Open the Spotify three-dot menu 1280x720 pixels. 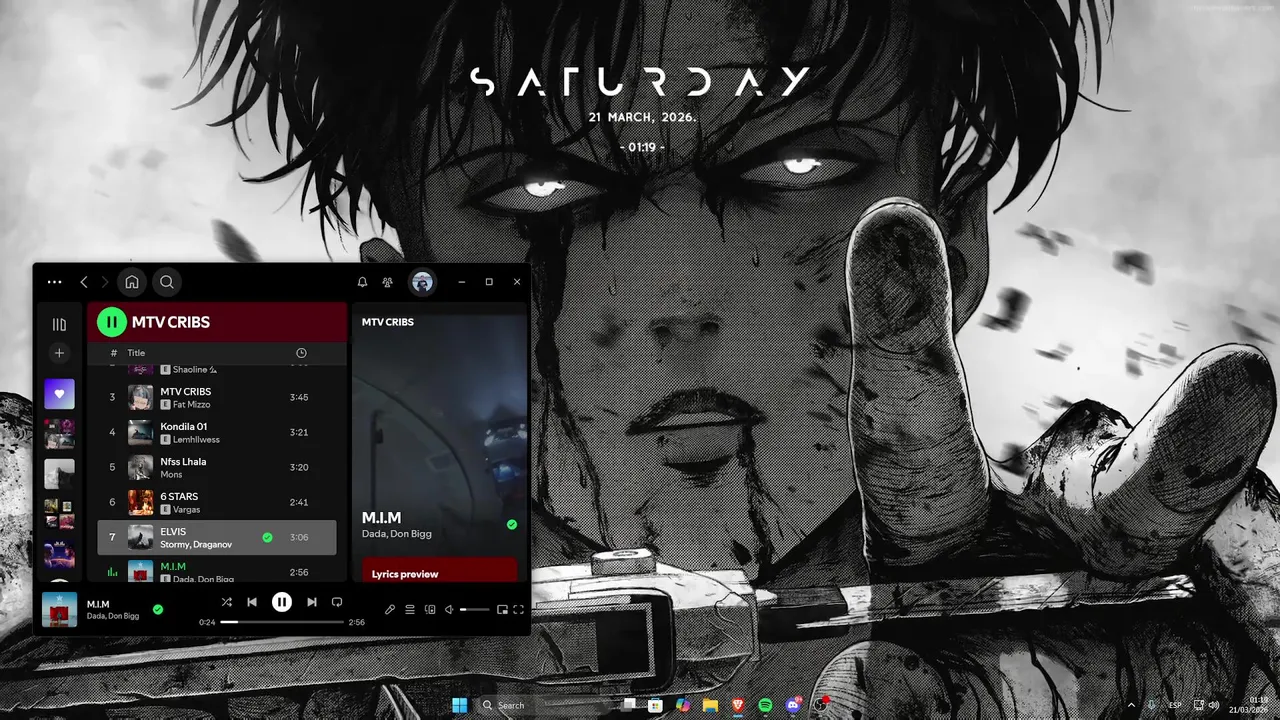click(54, 282)
